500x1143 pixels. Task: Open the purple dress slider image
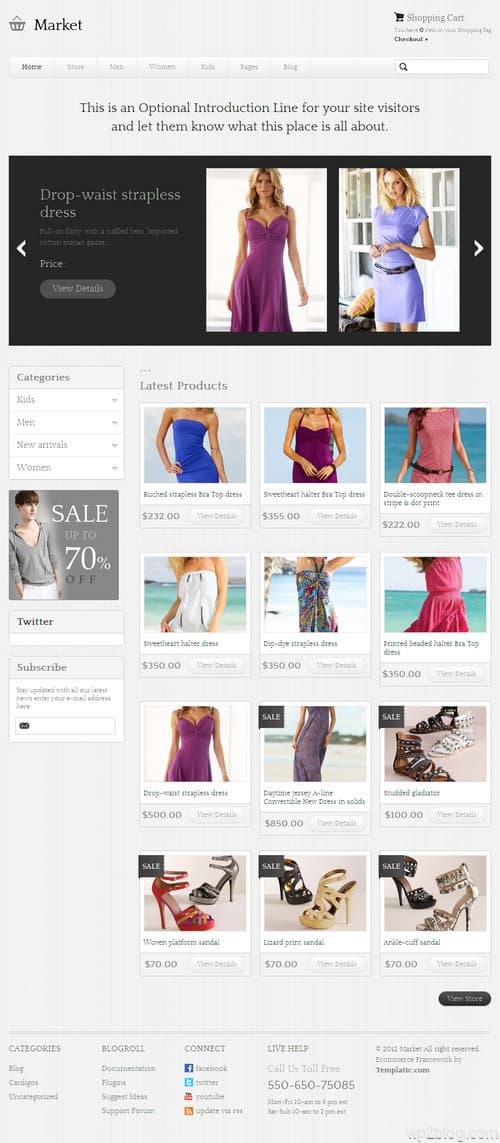[266, 250]
